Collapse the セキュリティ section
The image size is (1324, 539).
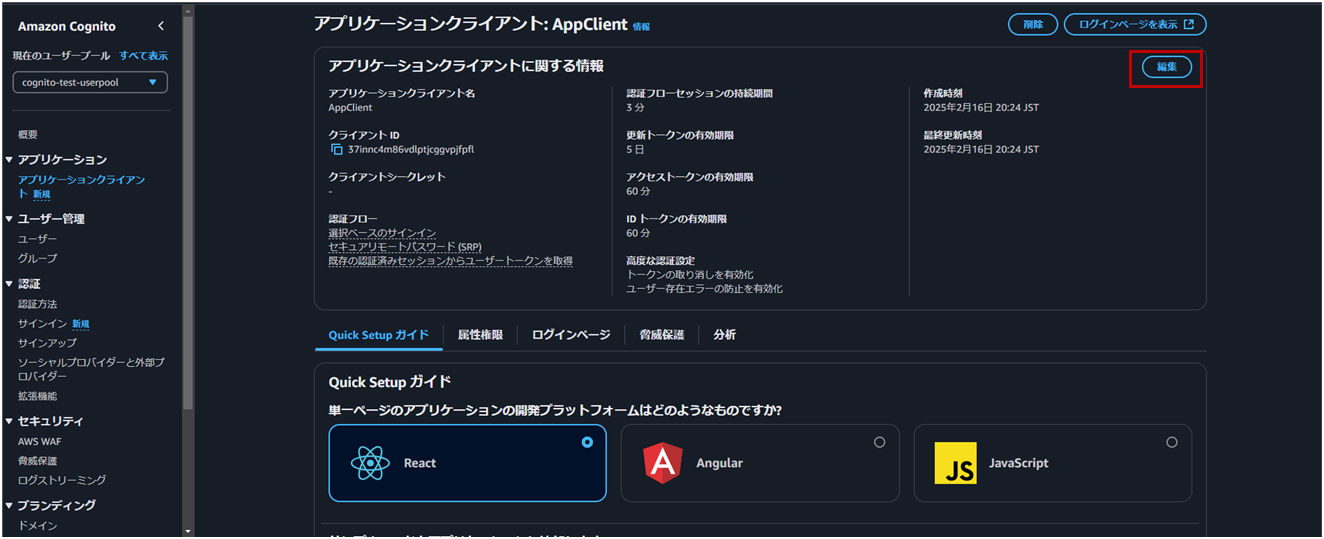tap(9, 421)
